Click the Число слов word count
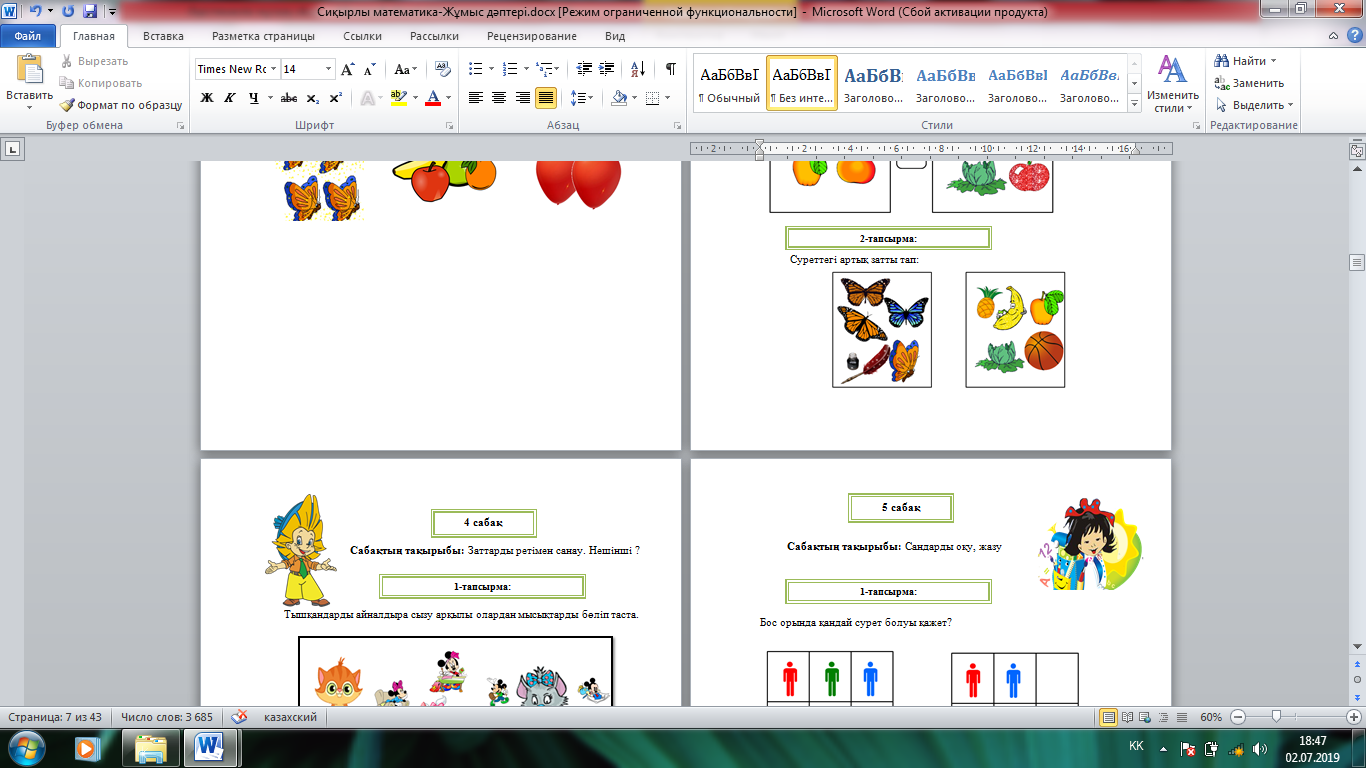1366x768 pixels. coord(167,717)
